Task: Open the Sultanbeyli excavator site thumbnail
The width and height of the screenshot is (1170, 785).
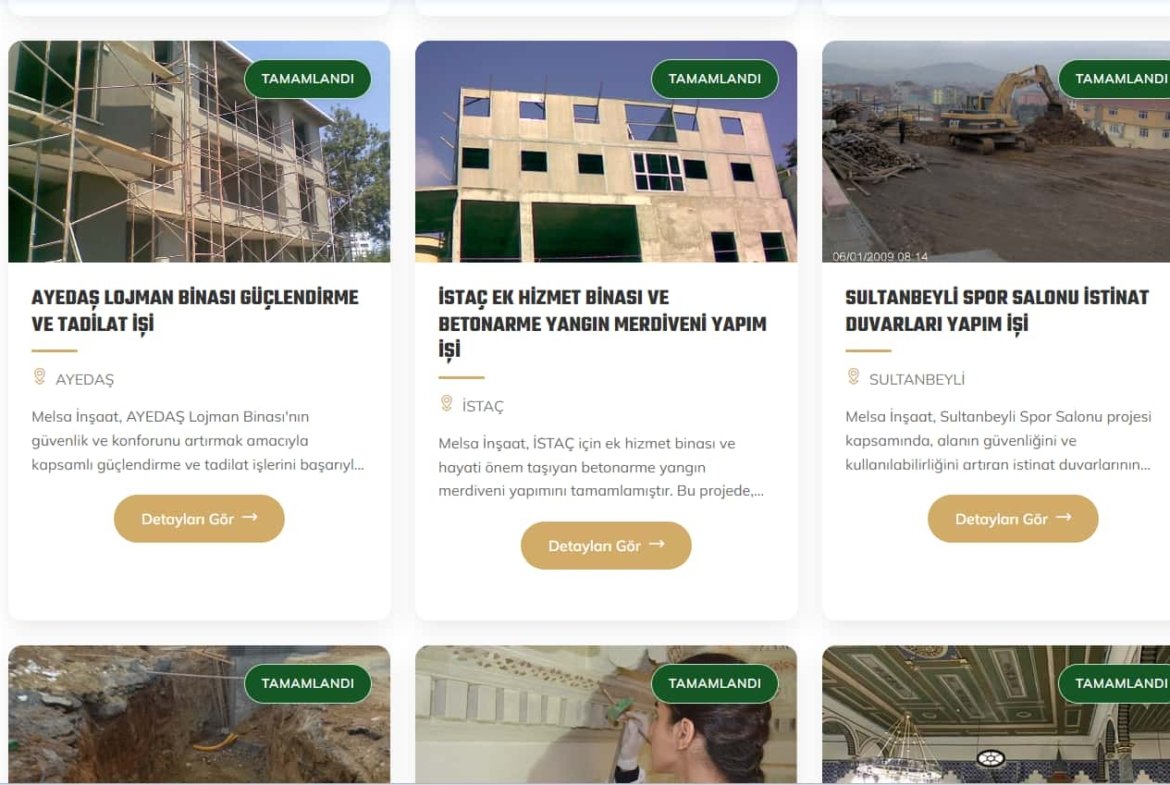Action: pos(996,151)
